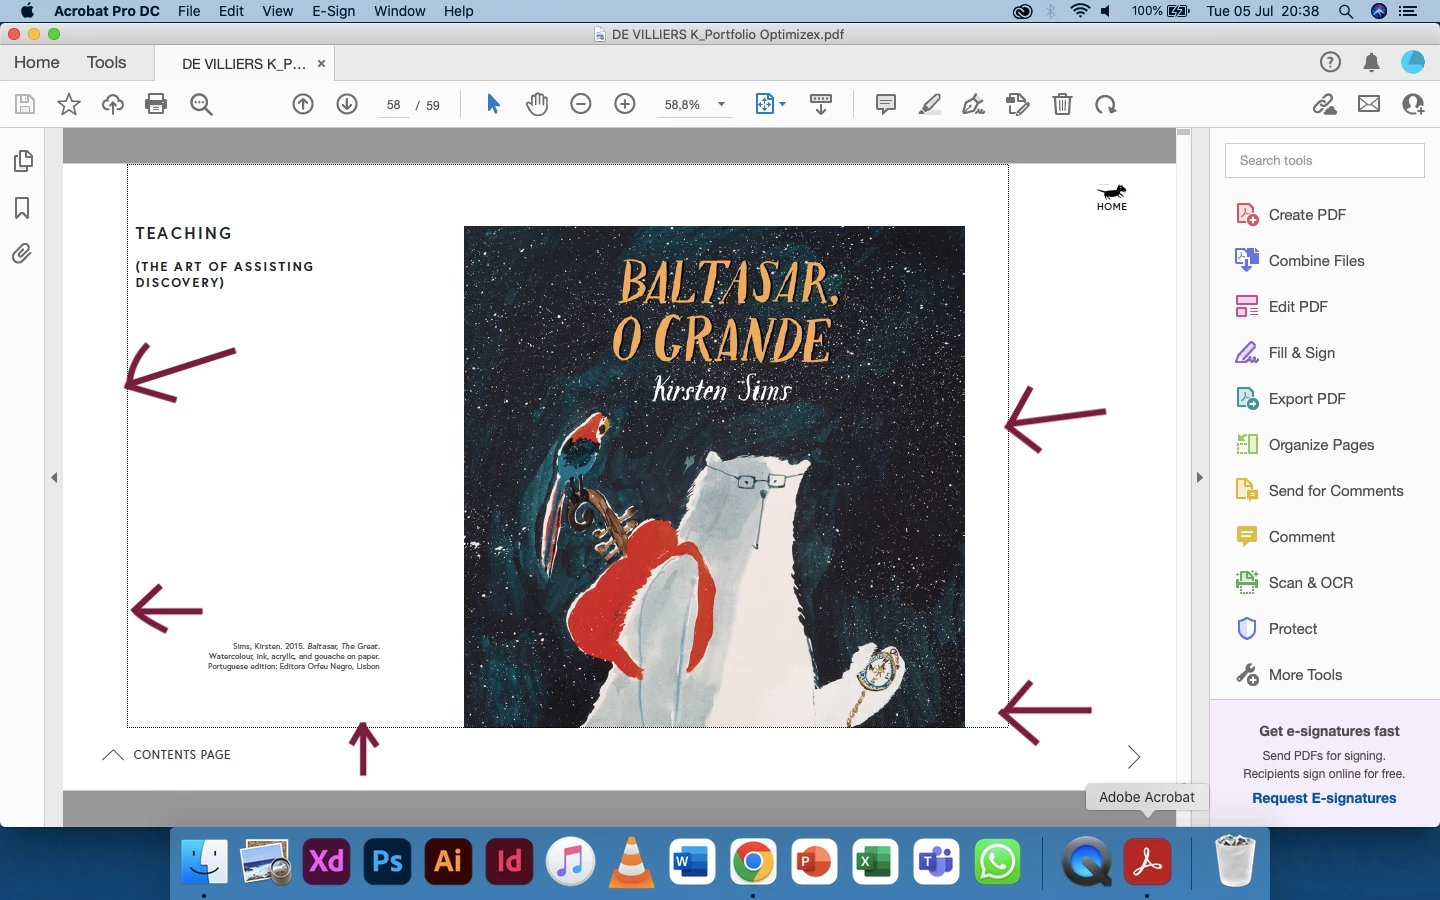Open the Help question mark icon
Viewport: 1440px width, 900px height.
point(1330,62)
